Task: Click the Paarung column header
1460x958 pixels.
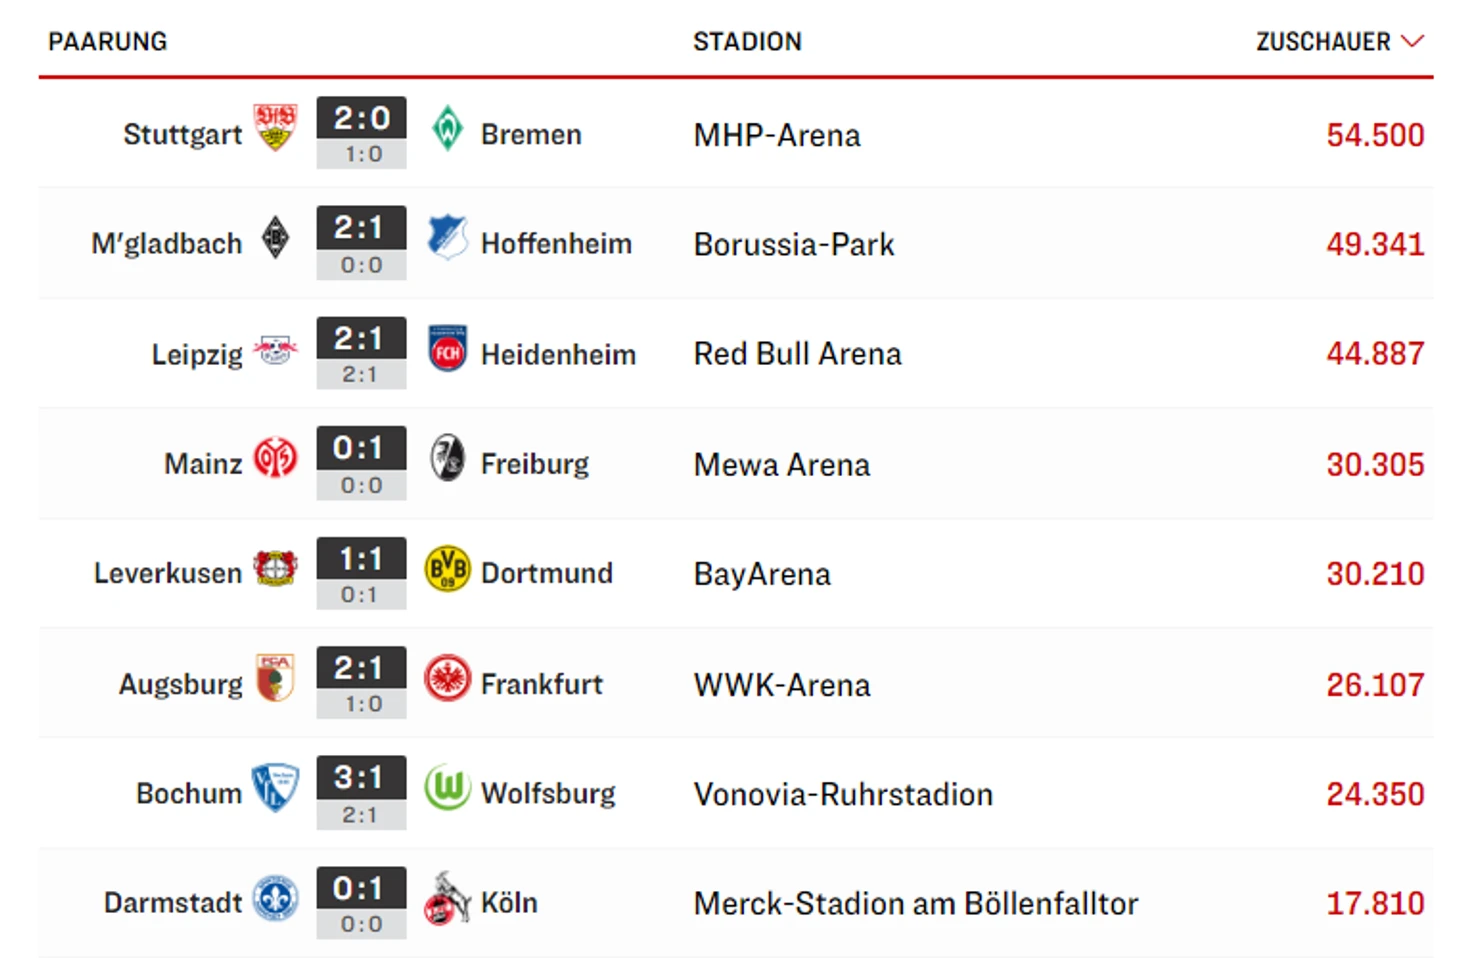Action: [108, 42]
